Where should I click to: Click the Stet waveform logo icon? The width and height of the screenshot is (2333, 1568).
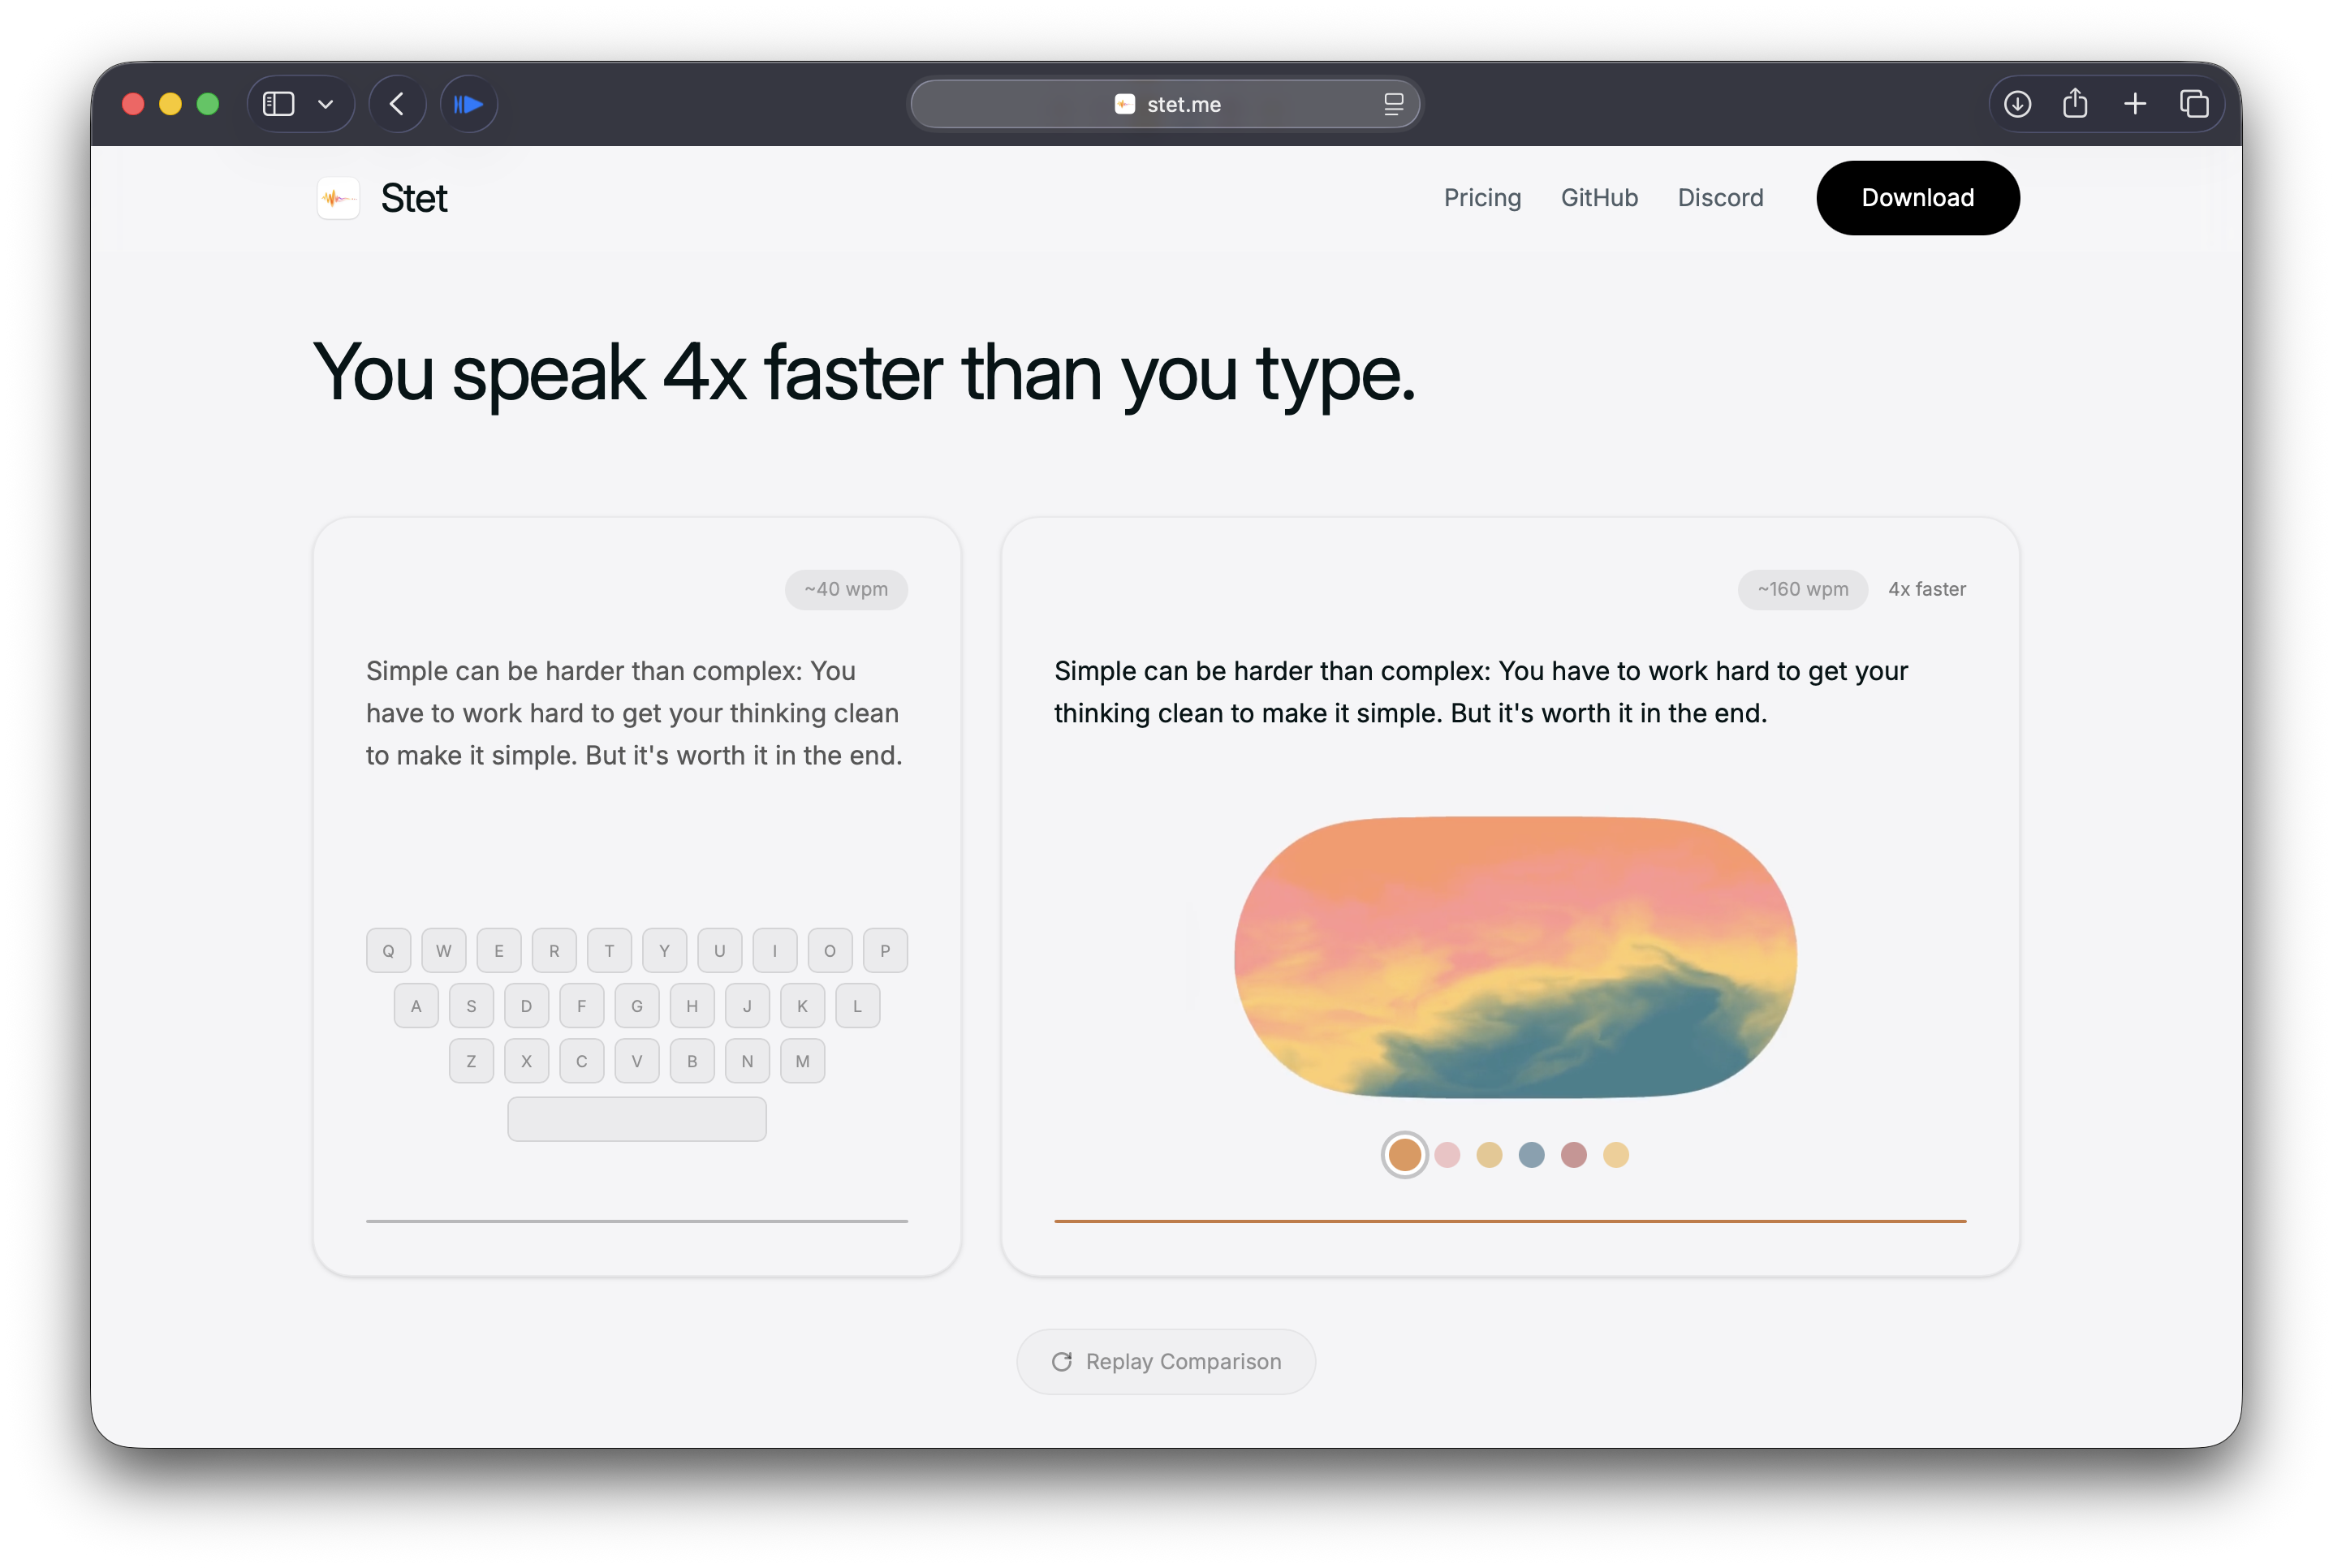click(338, 198)
